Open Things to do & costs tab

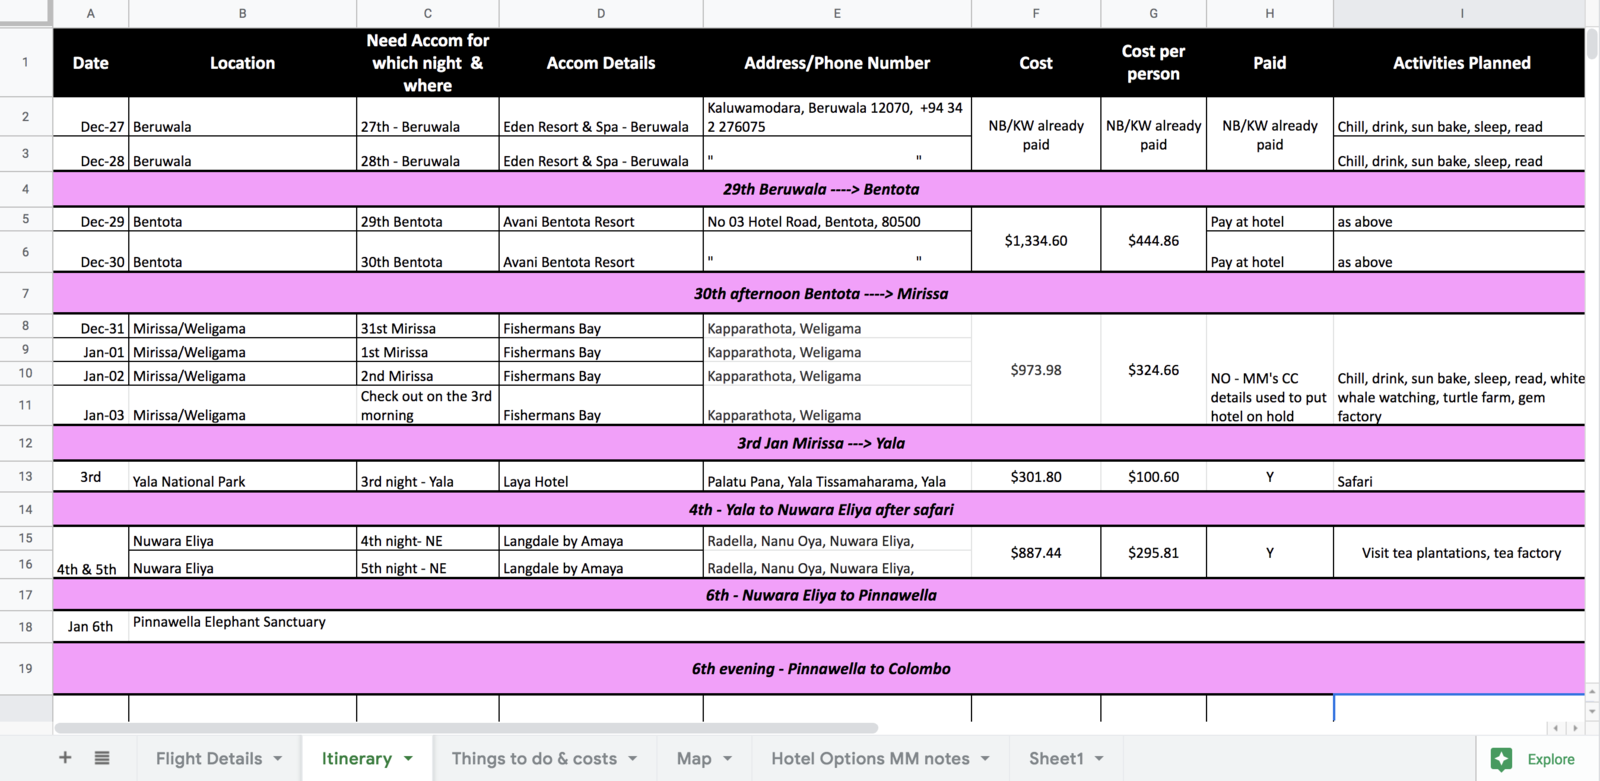point(534,759)
